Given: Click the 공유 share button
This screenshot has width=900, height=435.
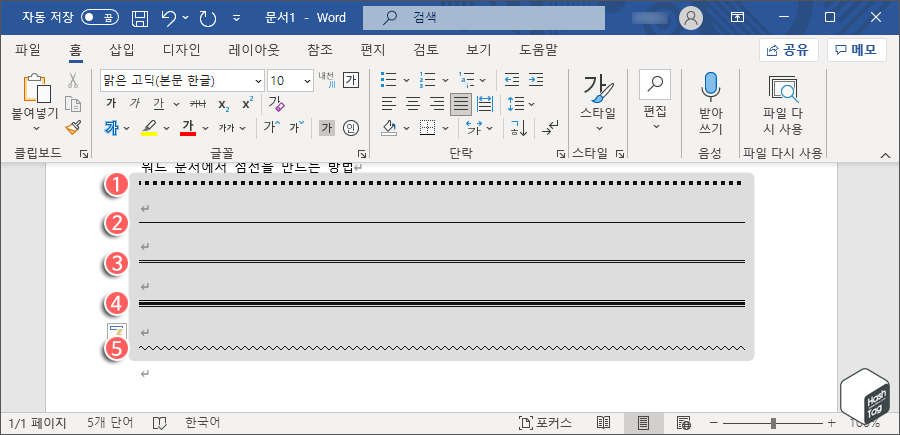Looking at the screenshot, I should coord(789,50).
